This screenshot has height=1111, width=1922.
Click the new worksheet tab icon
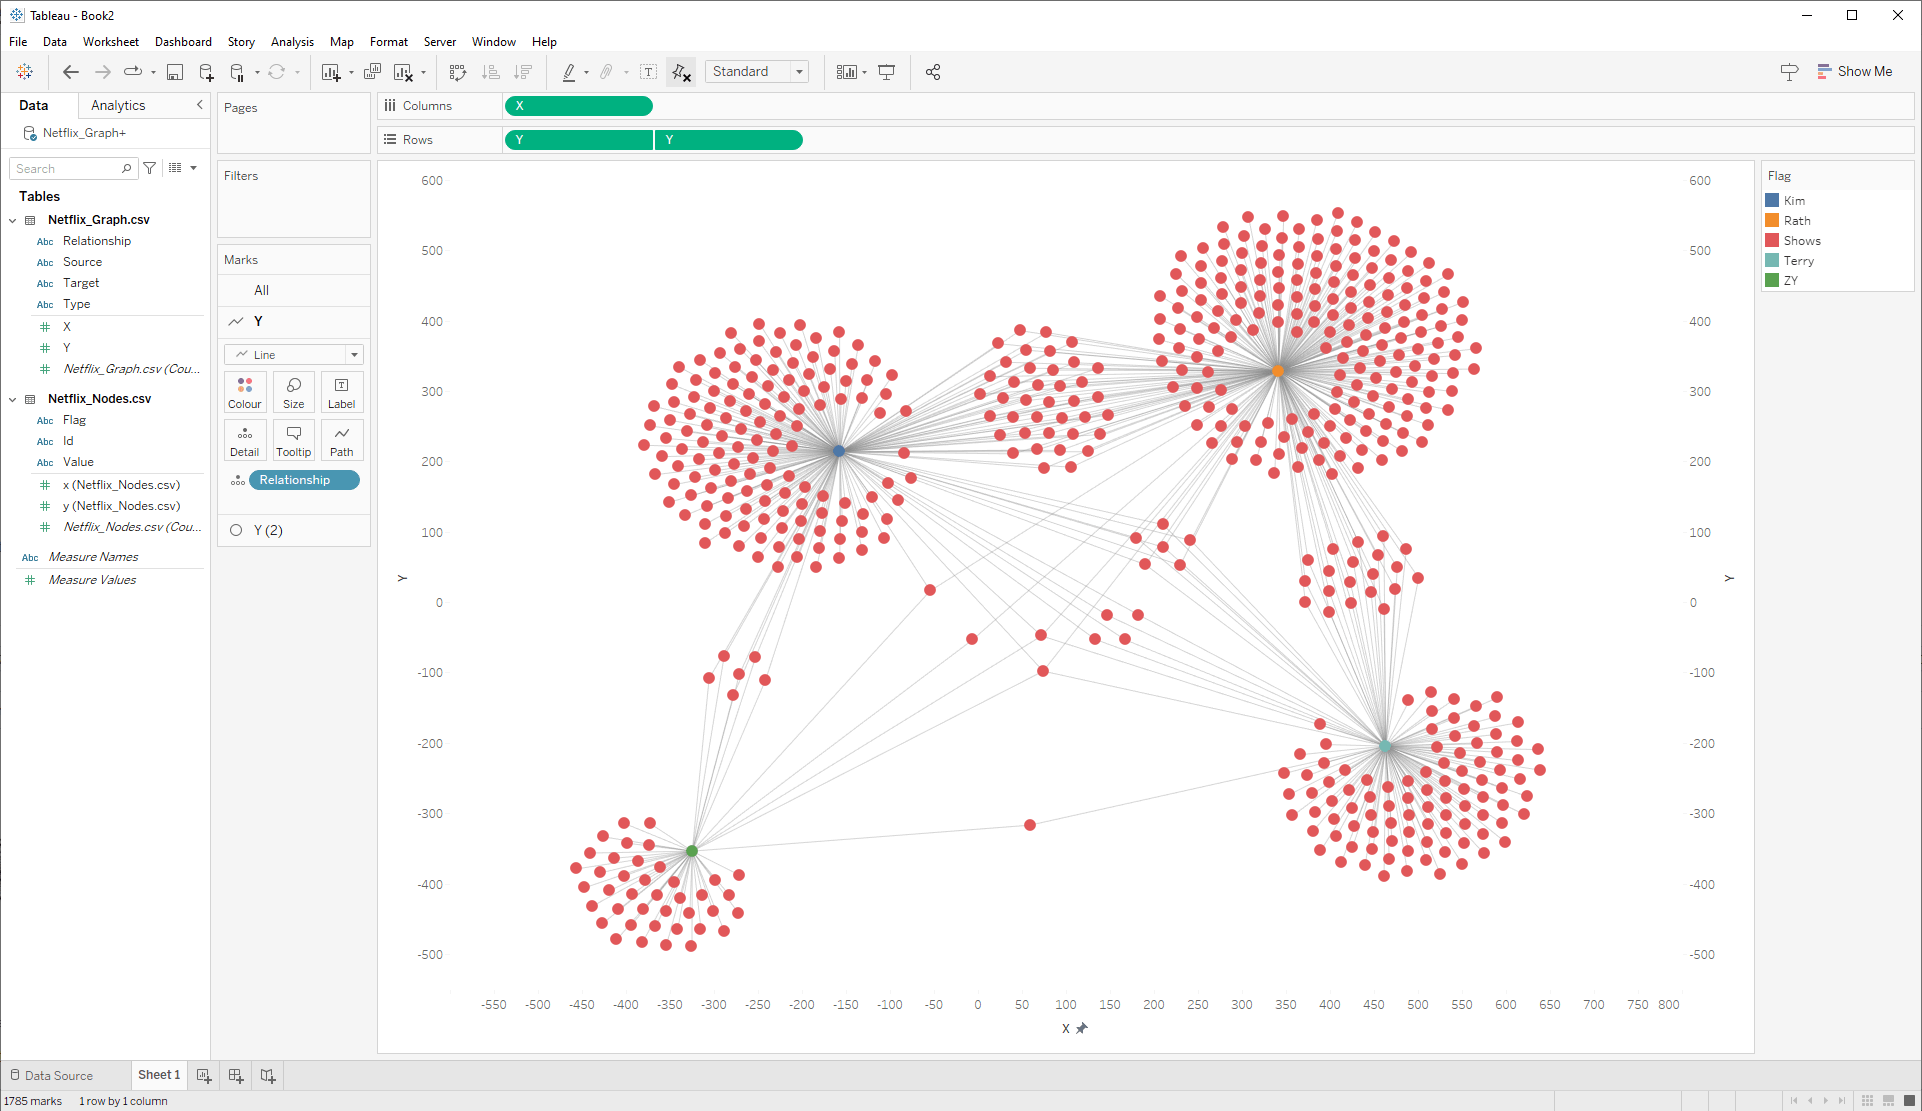point(204,1075)
